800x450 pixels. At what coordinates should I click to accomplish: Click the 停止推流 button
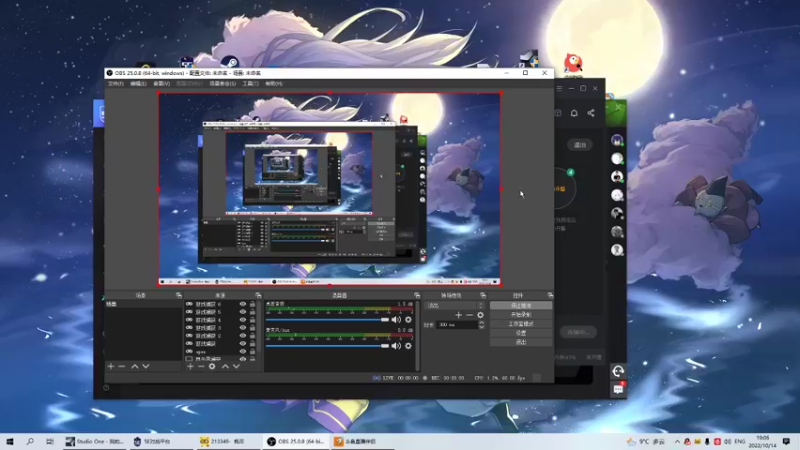click(521, 306)
